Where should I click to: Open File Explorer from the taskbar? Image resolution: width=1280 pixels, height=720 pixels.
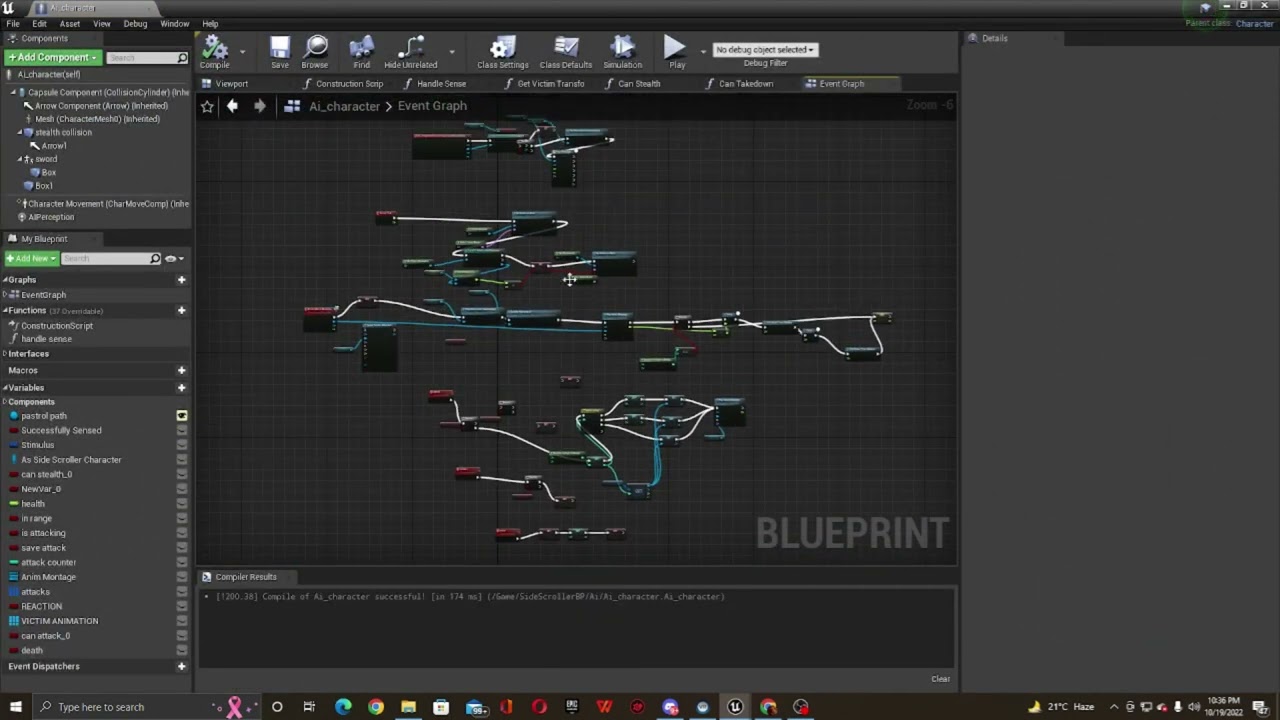pyautogui.click(x=408, y=707)
